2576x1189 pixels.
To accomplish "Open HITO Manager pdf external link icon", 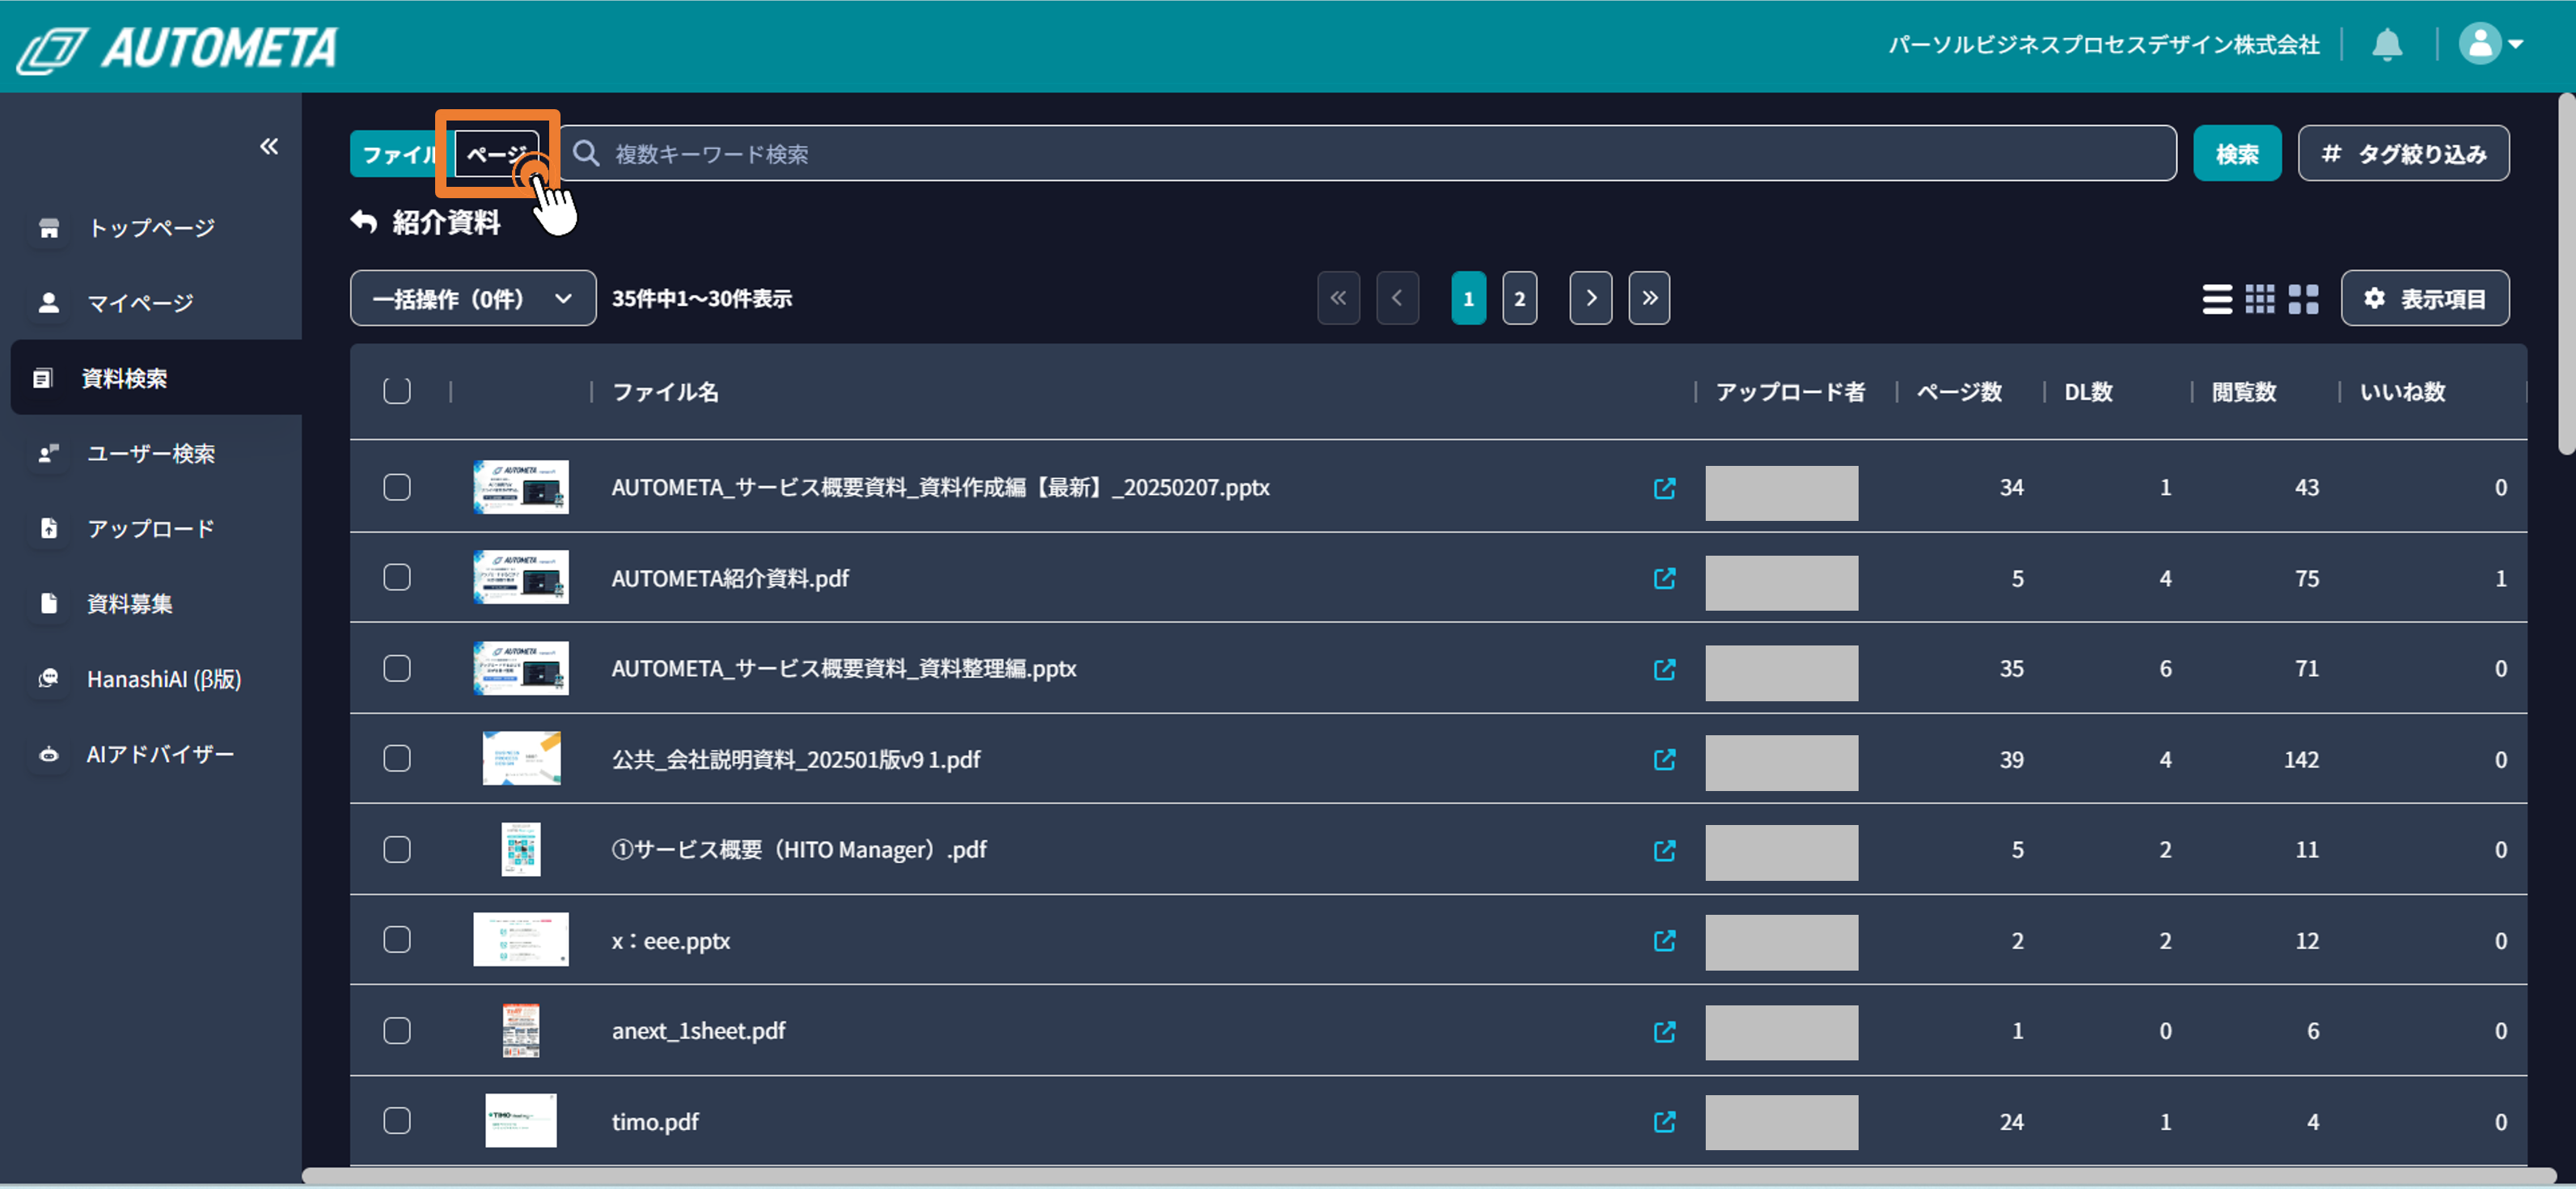I will click(x=1664, y=850).
